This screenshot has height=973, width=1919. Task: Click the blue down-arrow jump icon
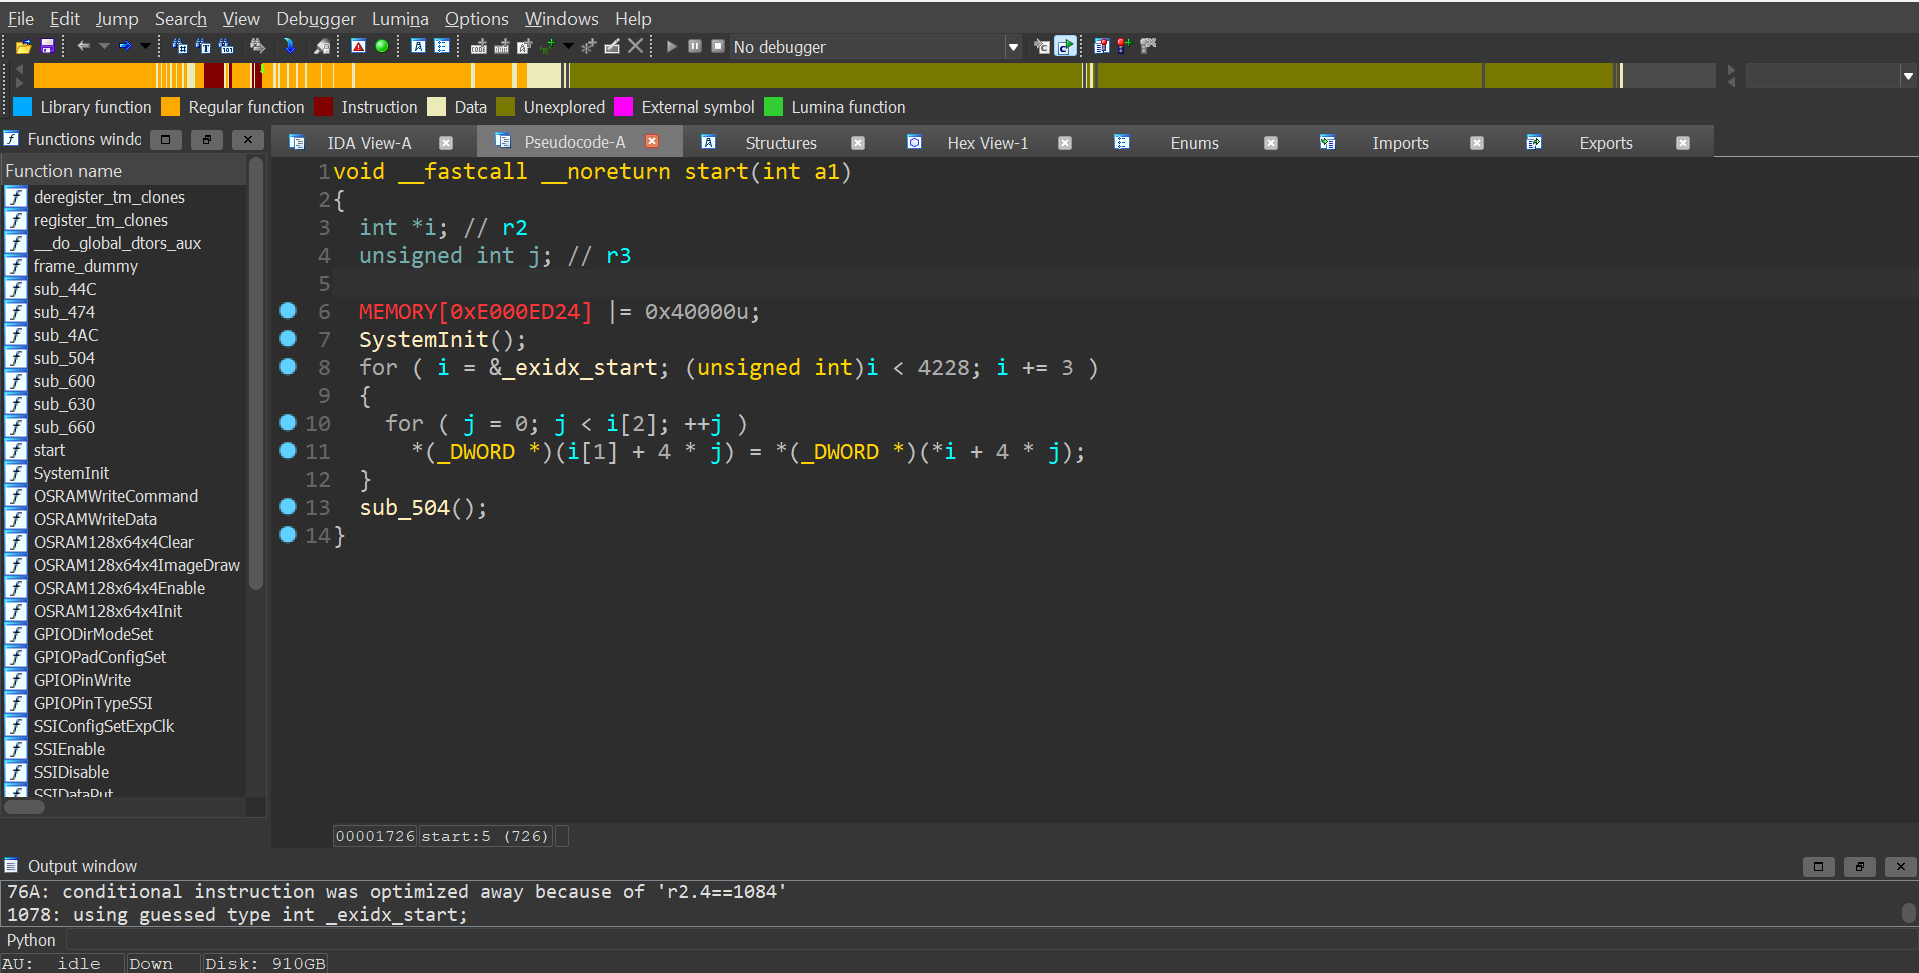pyautogui.click(x=289, y=46)
